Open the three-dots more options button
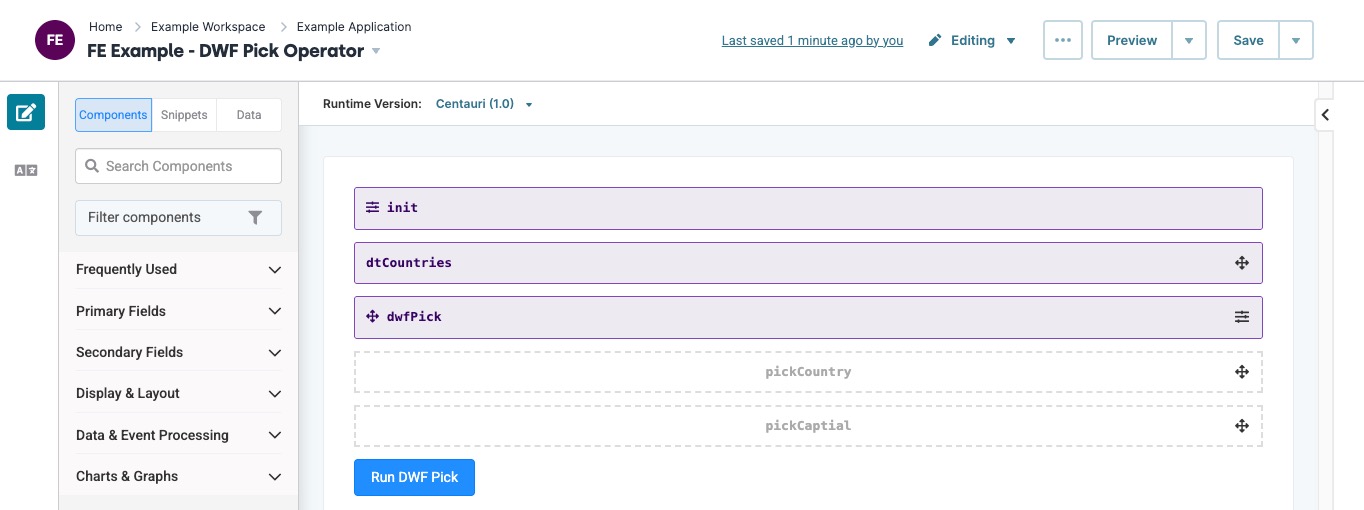This screenshot has height=510, width=1364. pos(1063,41)
